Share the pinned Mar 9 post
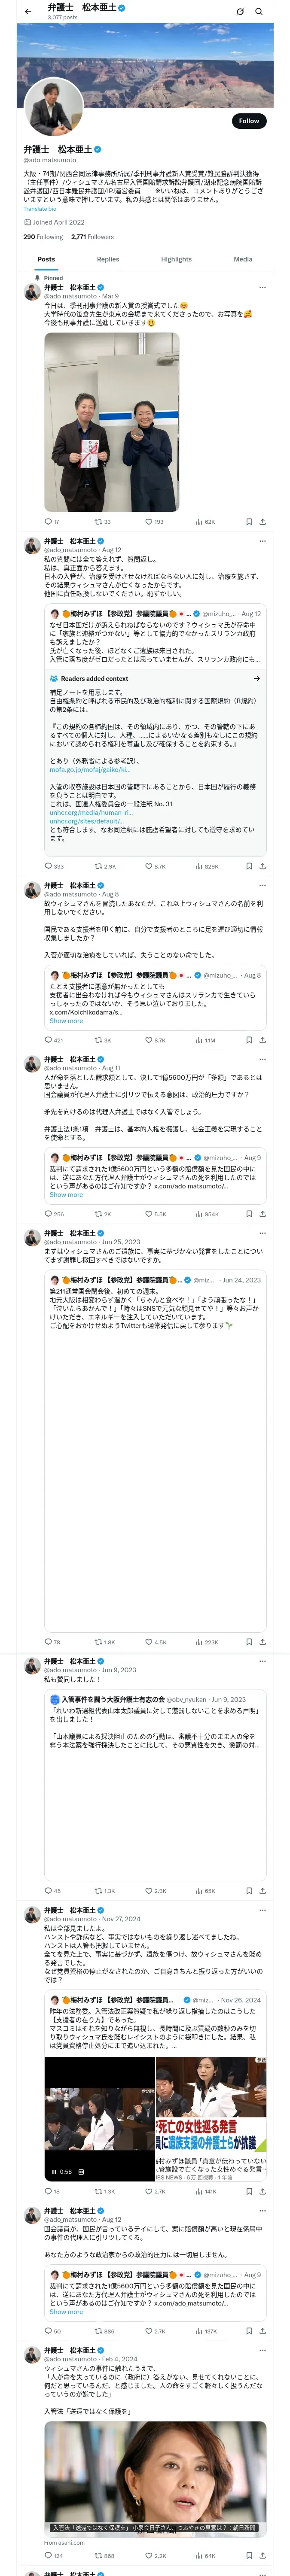The height and width of the screenshot is (2576, 290). tap(262, 522)
